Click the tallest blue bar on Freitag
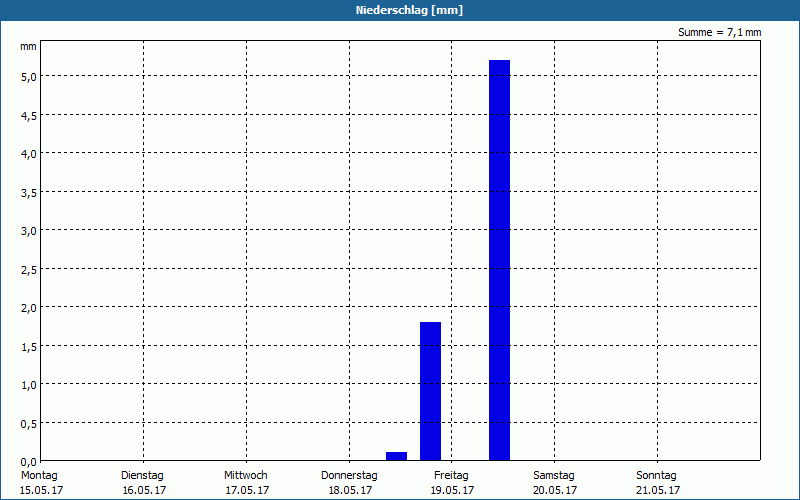This screenshot has height=500, width=800. click(x=499, y=260)
